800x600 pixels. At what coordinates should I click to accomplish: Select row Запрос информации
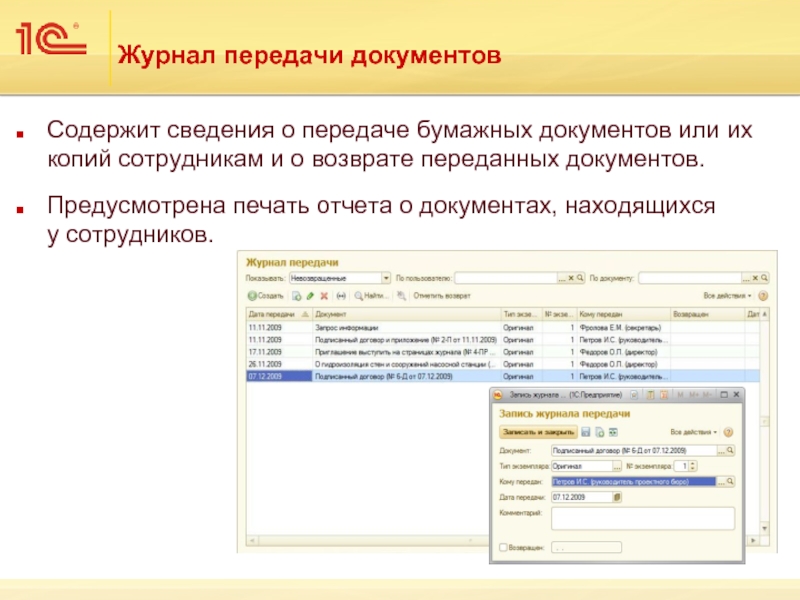coord(503,328)
